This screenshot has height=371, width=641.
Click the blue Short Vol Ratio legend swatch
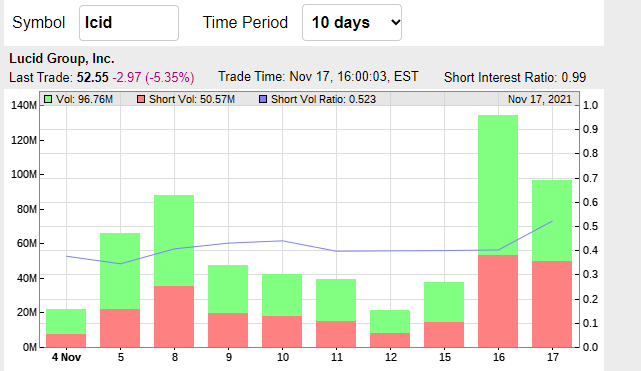(x=263, y=99)
